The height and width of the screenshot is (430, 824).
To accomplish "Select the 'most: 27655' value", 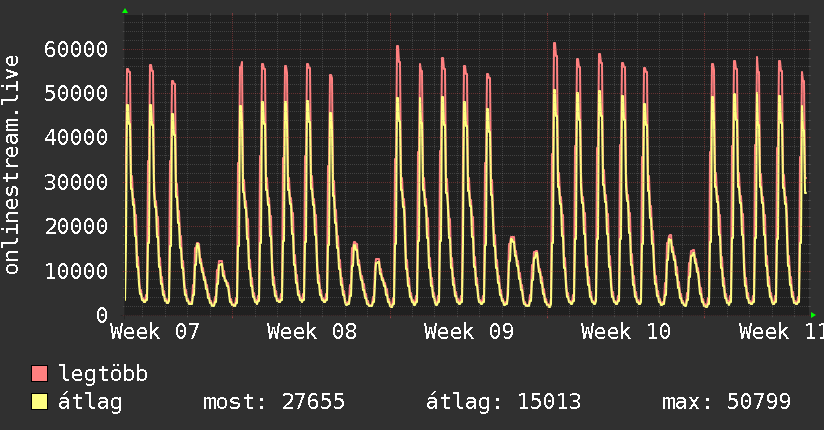I will (274, 402).
